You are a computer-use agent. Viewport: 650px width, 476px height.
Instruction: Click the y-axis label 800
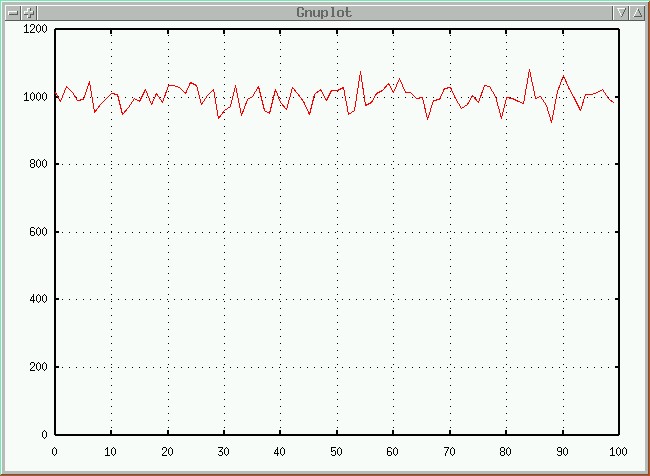tap(38, 164)
